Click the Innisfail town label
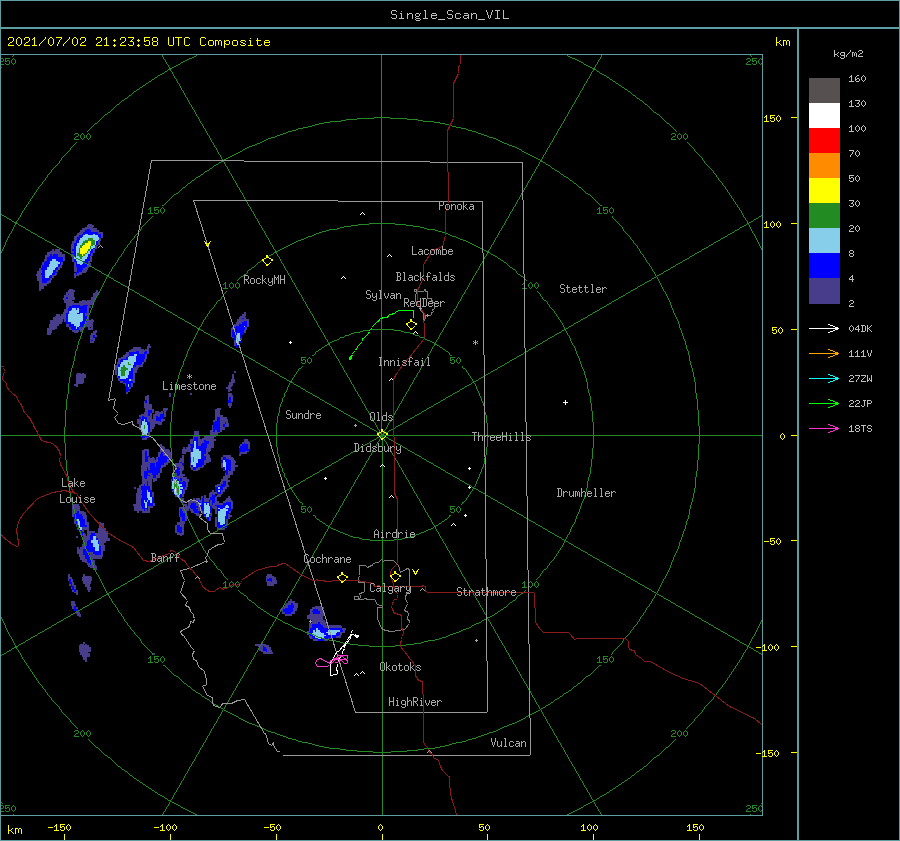 404,362
